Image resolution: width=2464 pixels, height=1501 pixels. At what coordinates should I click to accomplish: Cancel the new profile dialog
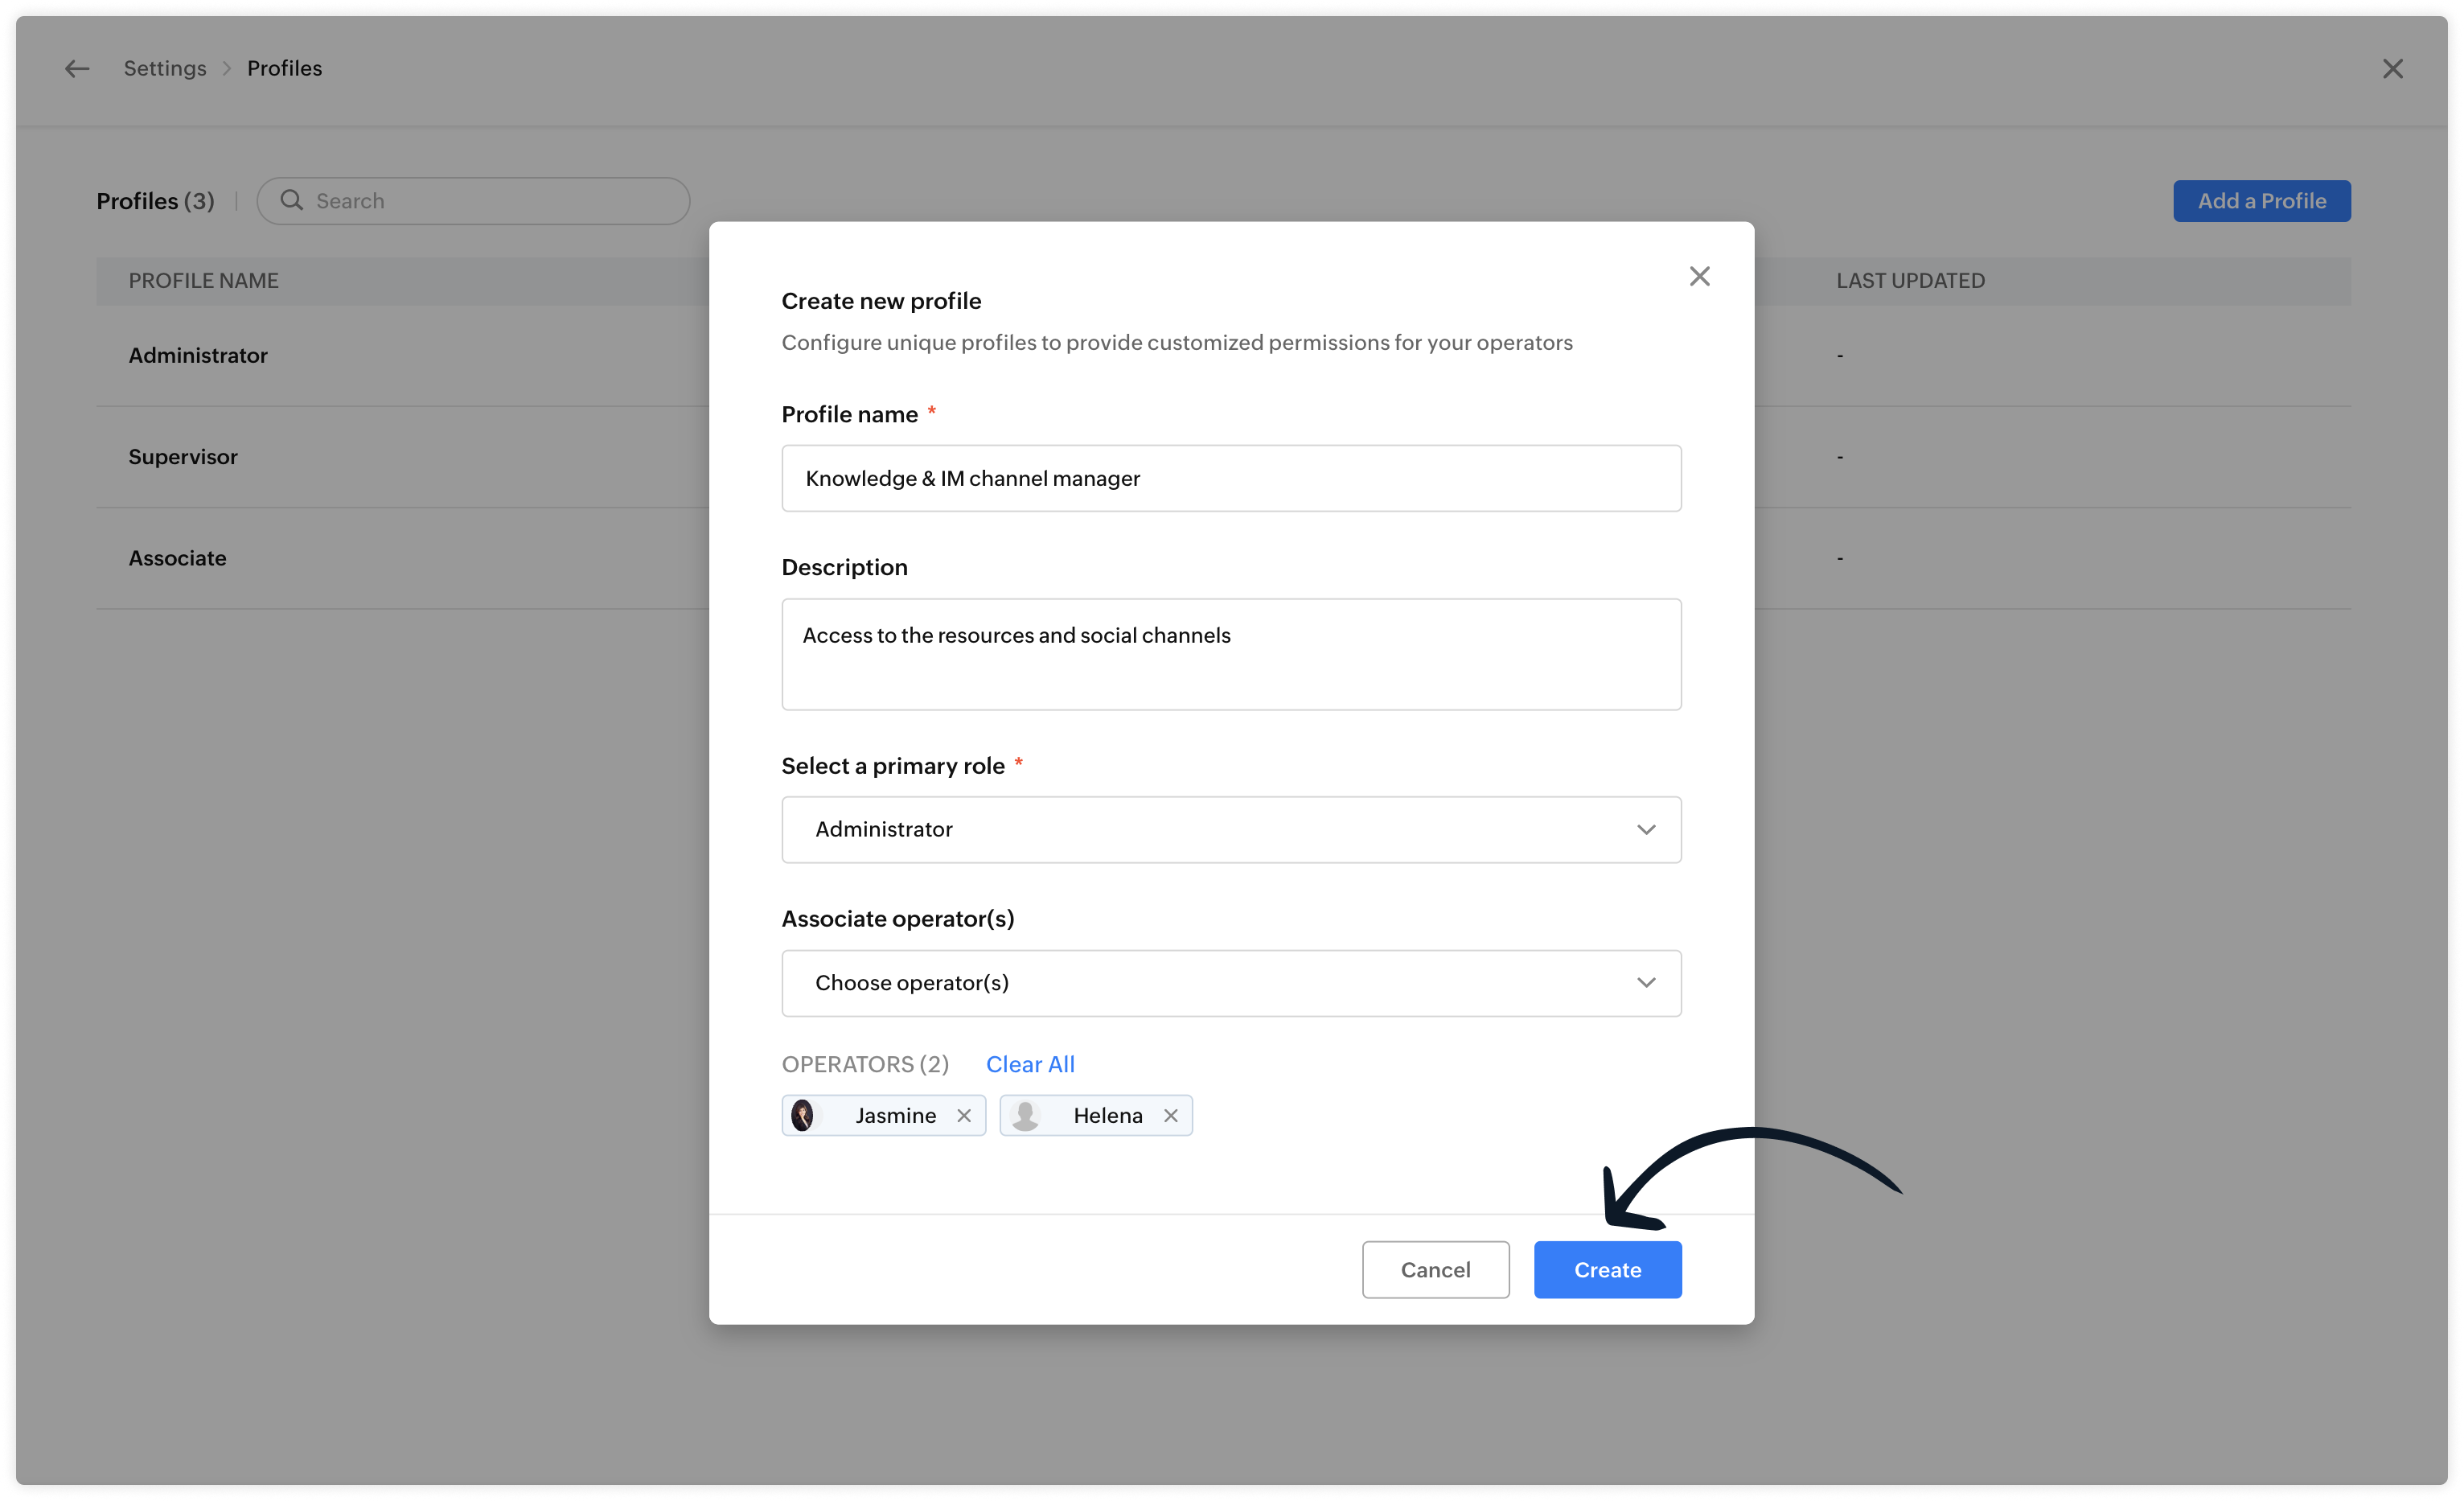(1435, 1269)
